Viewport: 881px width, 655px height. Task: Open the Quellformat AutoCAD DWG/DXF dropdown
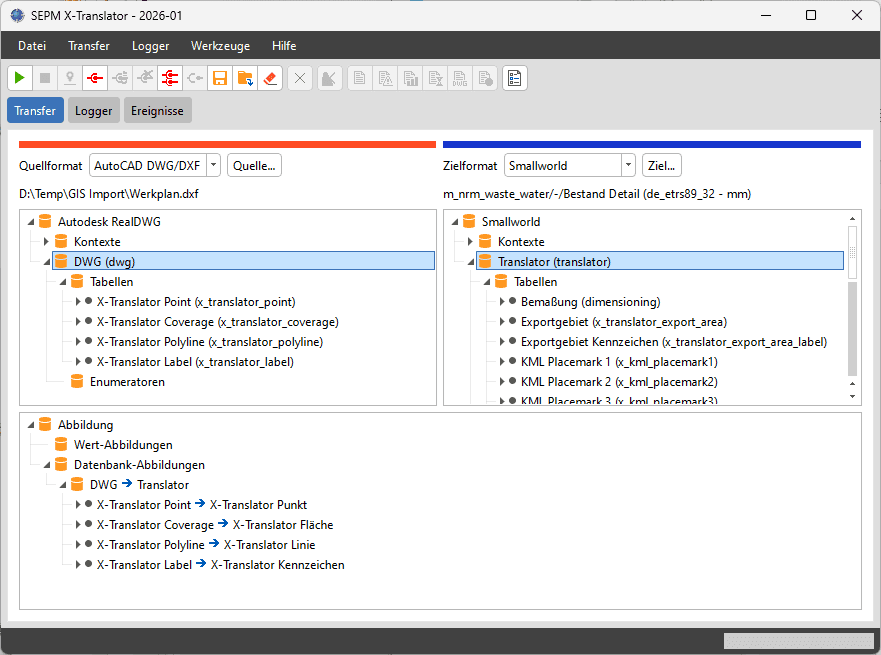pos(214,165)
